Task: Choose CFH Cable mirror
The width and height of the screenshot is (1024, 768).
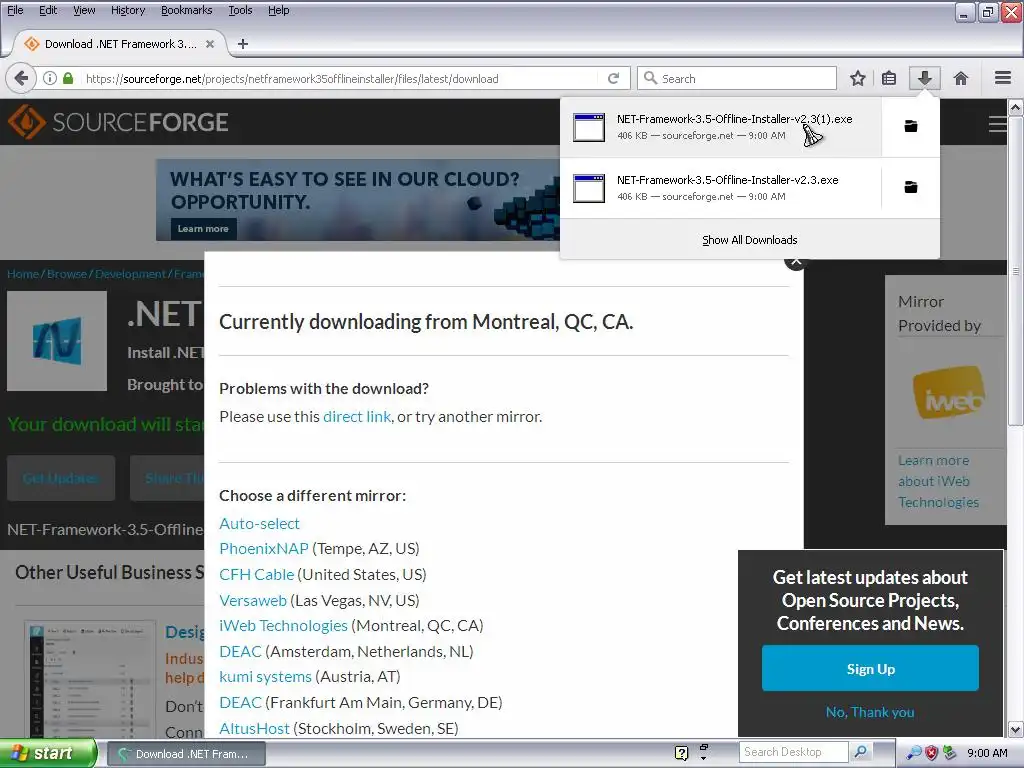Action: coord(257,575)
